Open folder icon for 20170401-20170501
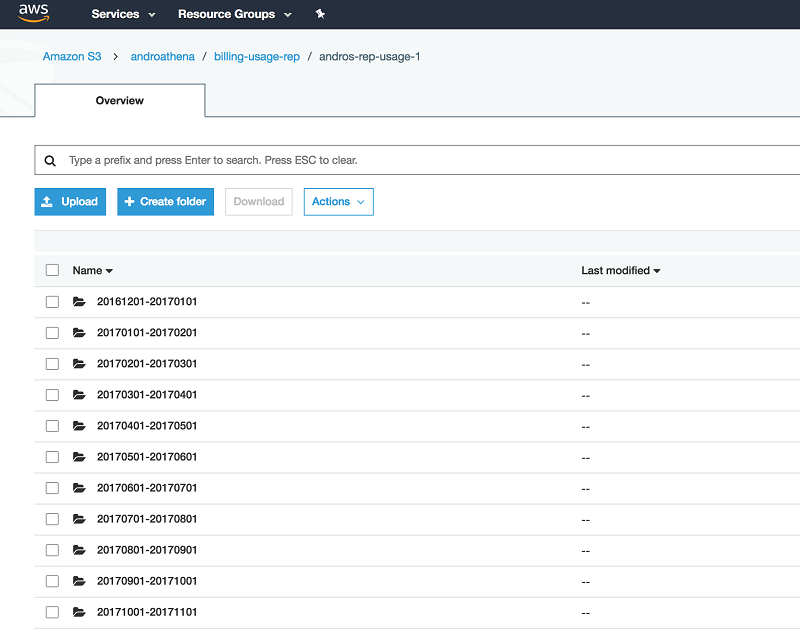 [79, 426]
